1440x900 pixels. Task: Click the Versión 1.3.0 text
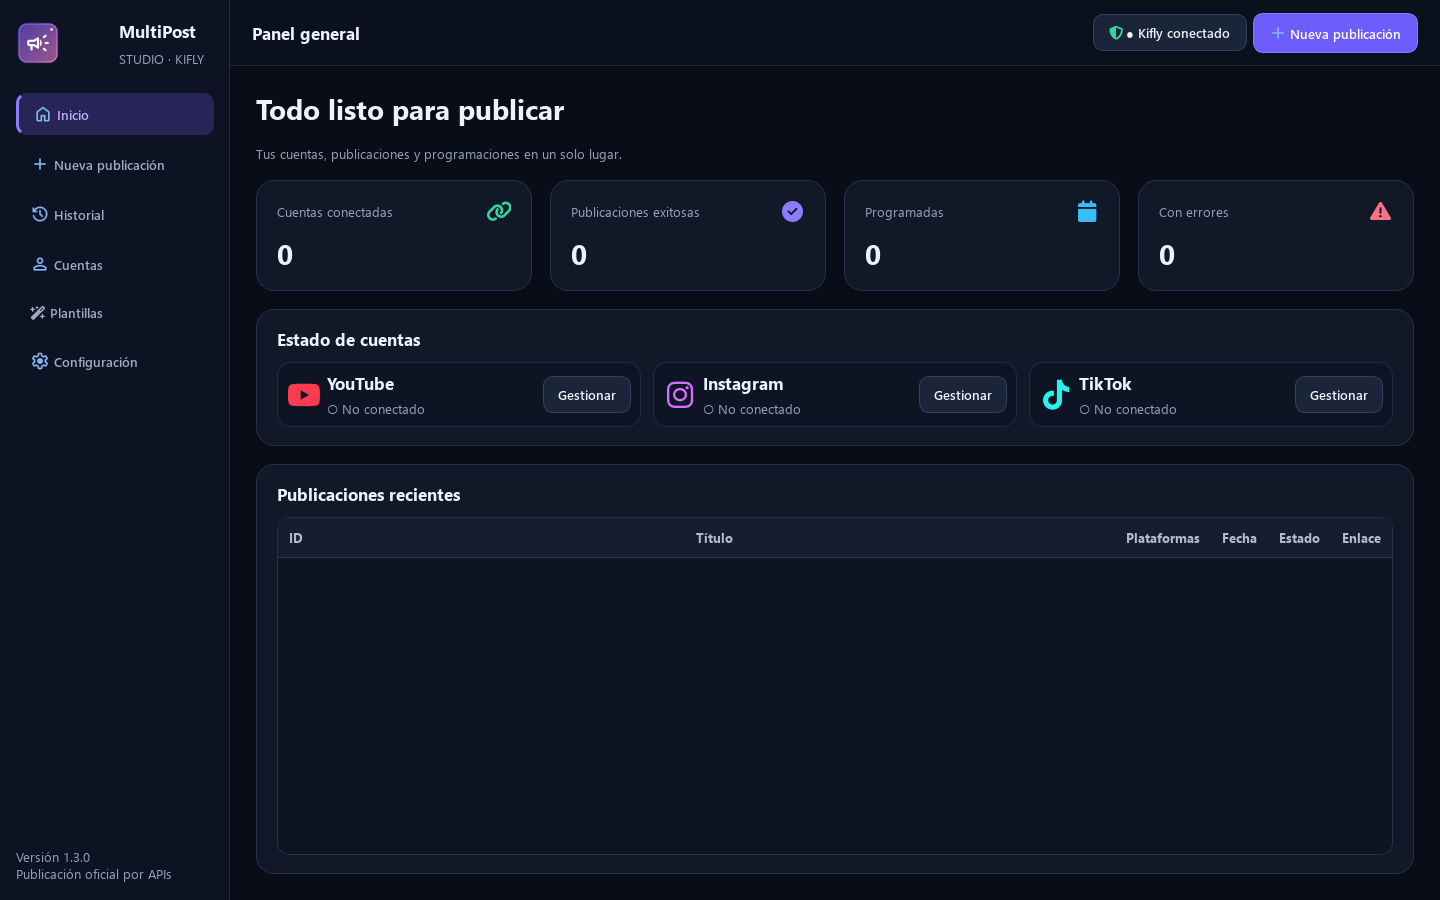(x=53, y=857)
